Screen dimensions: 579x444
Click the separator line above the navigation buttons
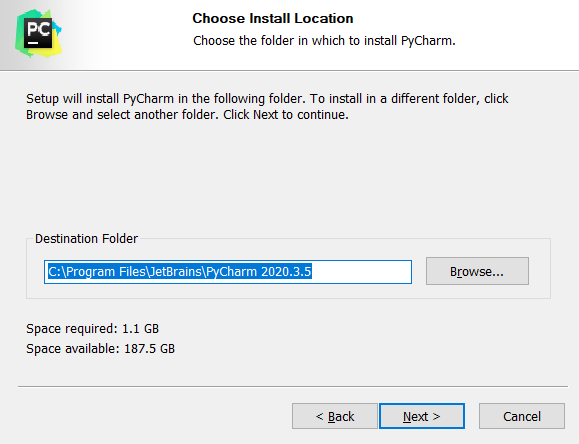click(293, 386)
